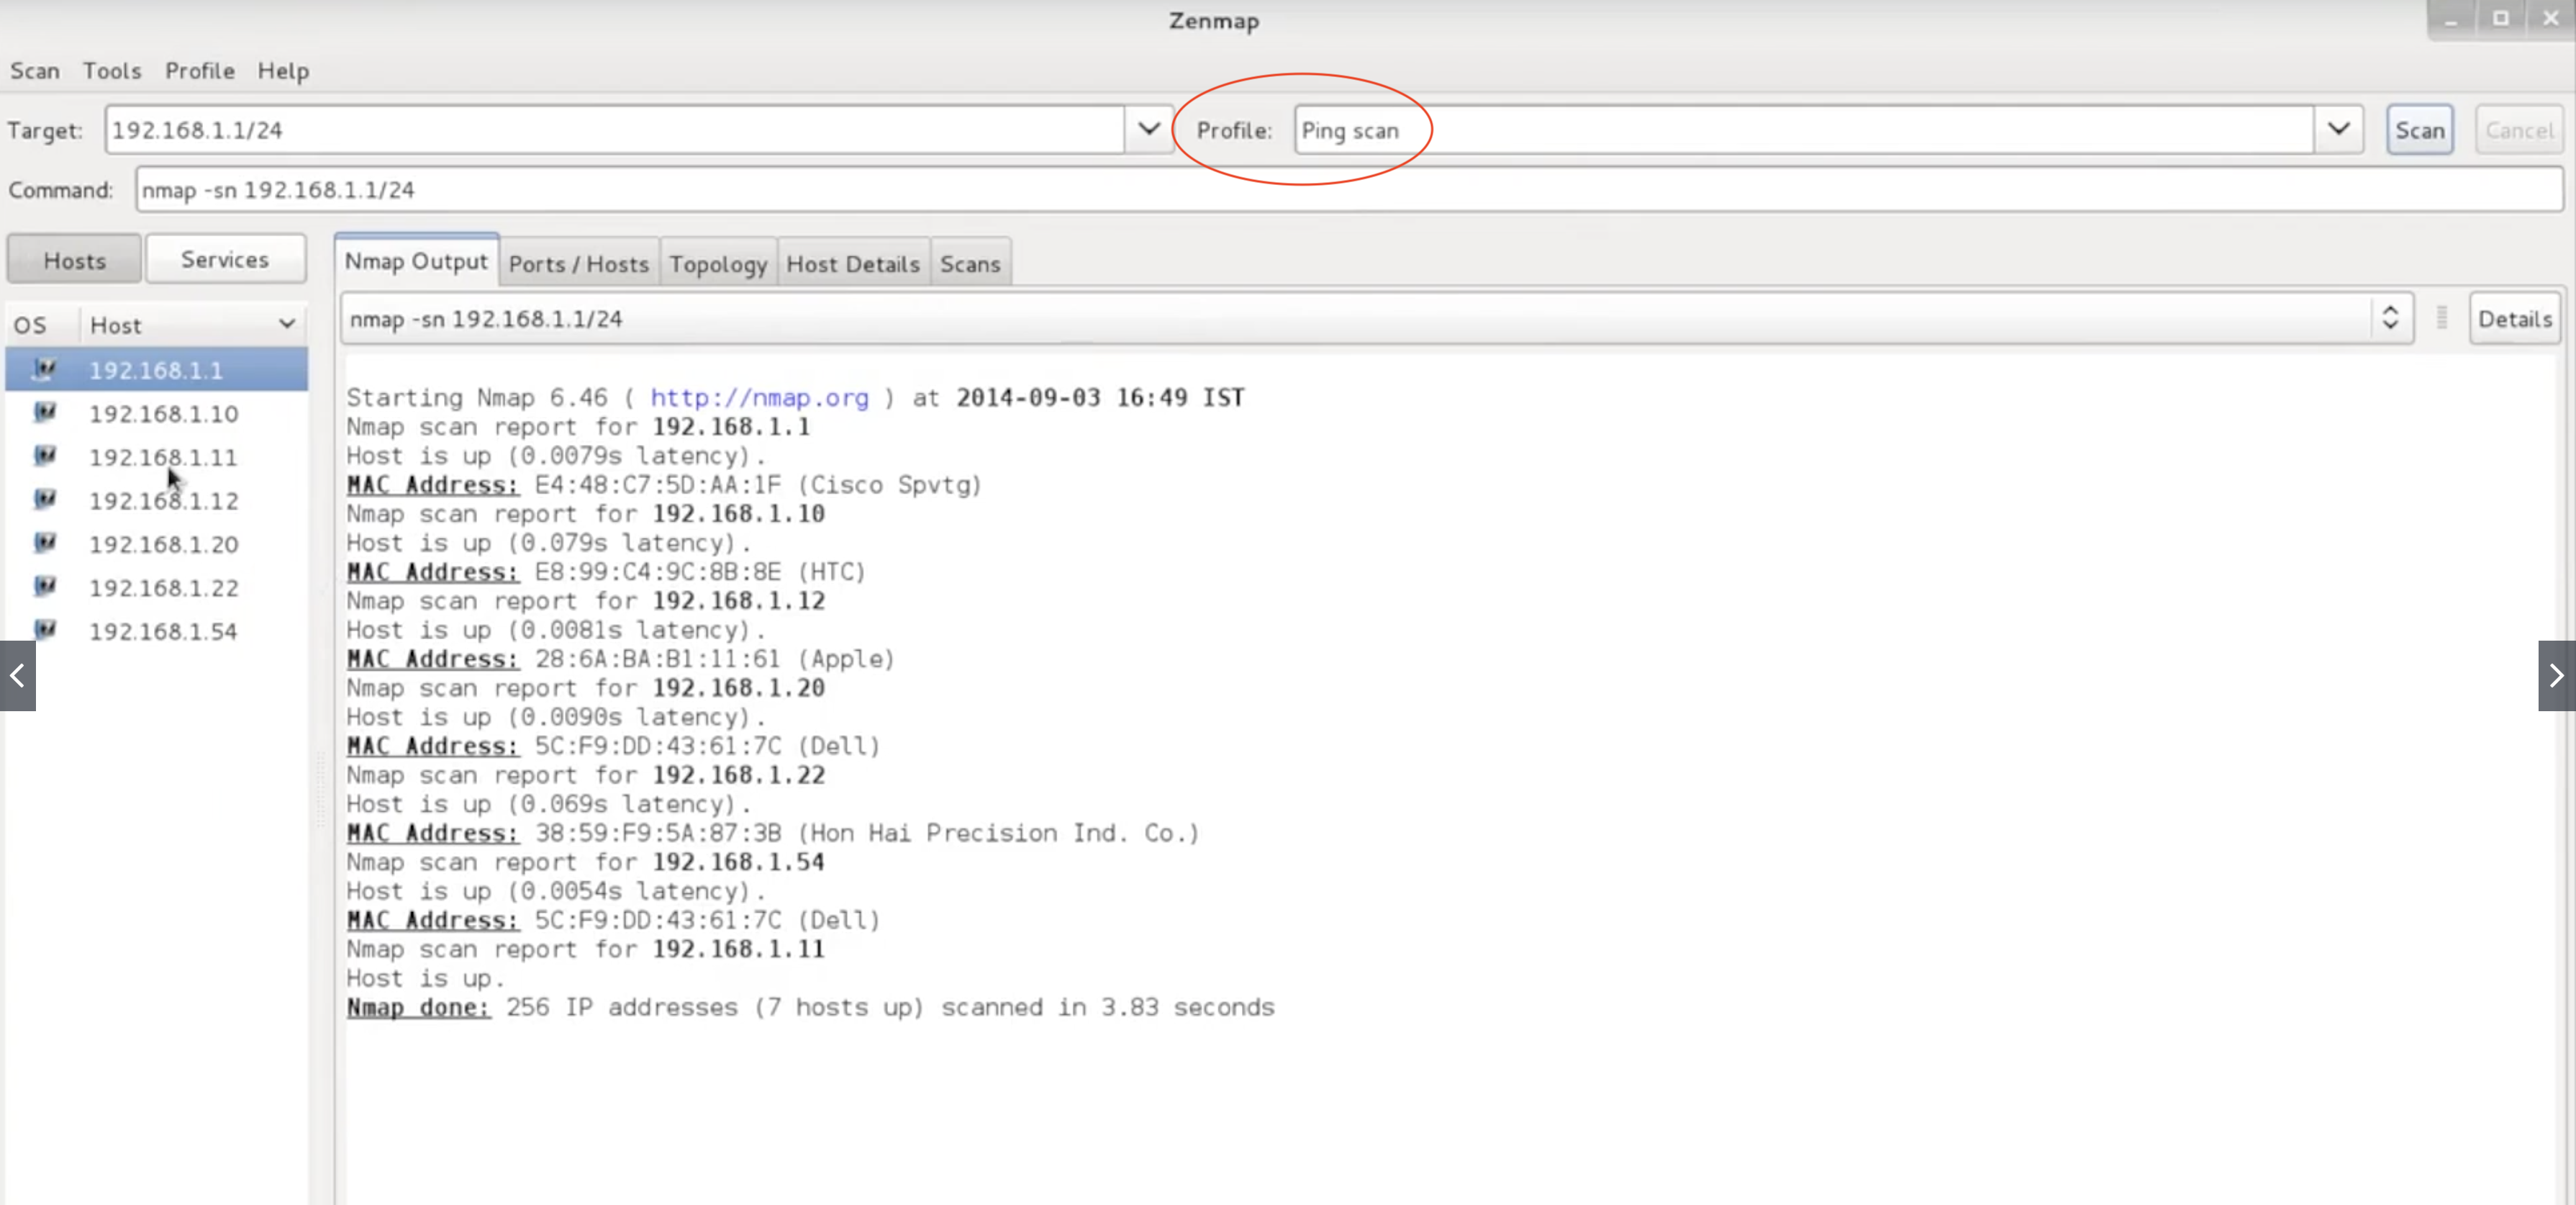Open the http://nmap.org link
This screenshot has width=2576, height=1205.
tap(759, 397)
